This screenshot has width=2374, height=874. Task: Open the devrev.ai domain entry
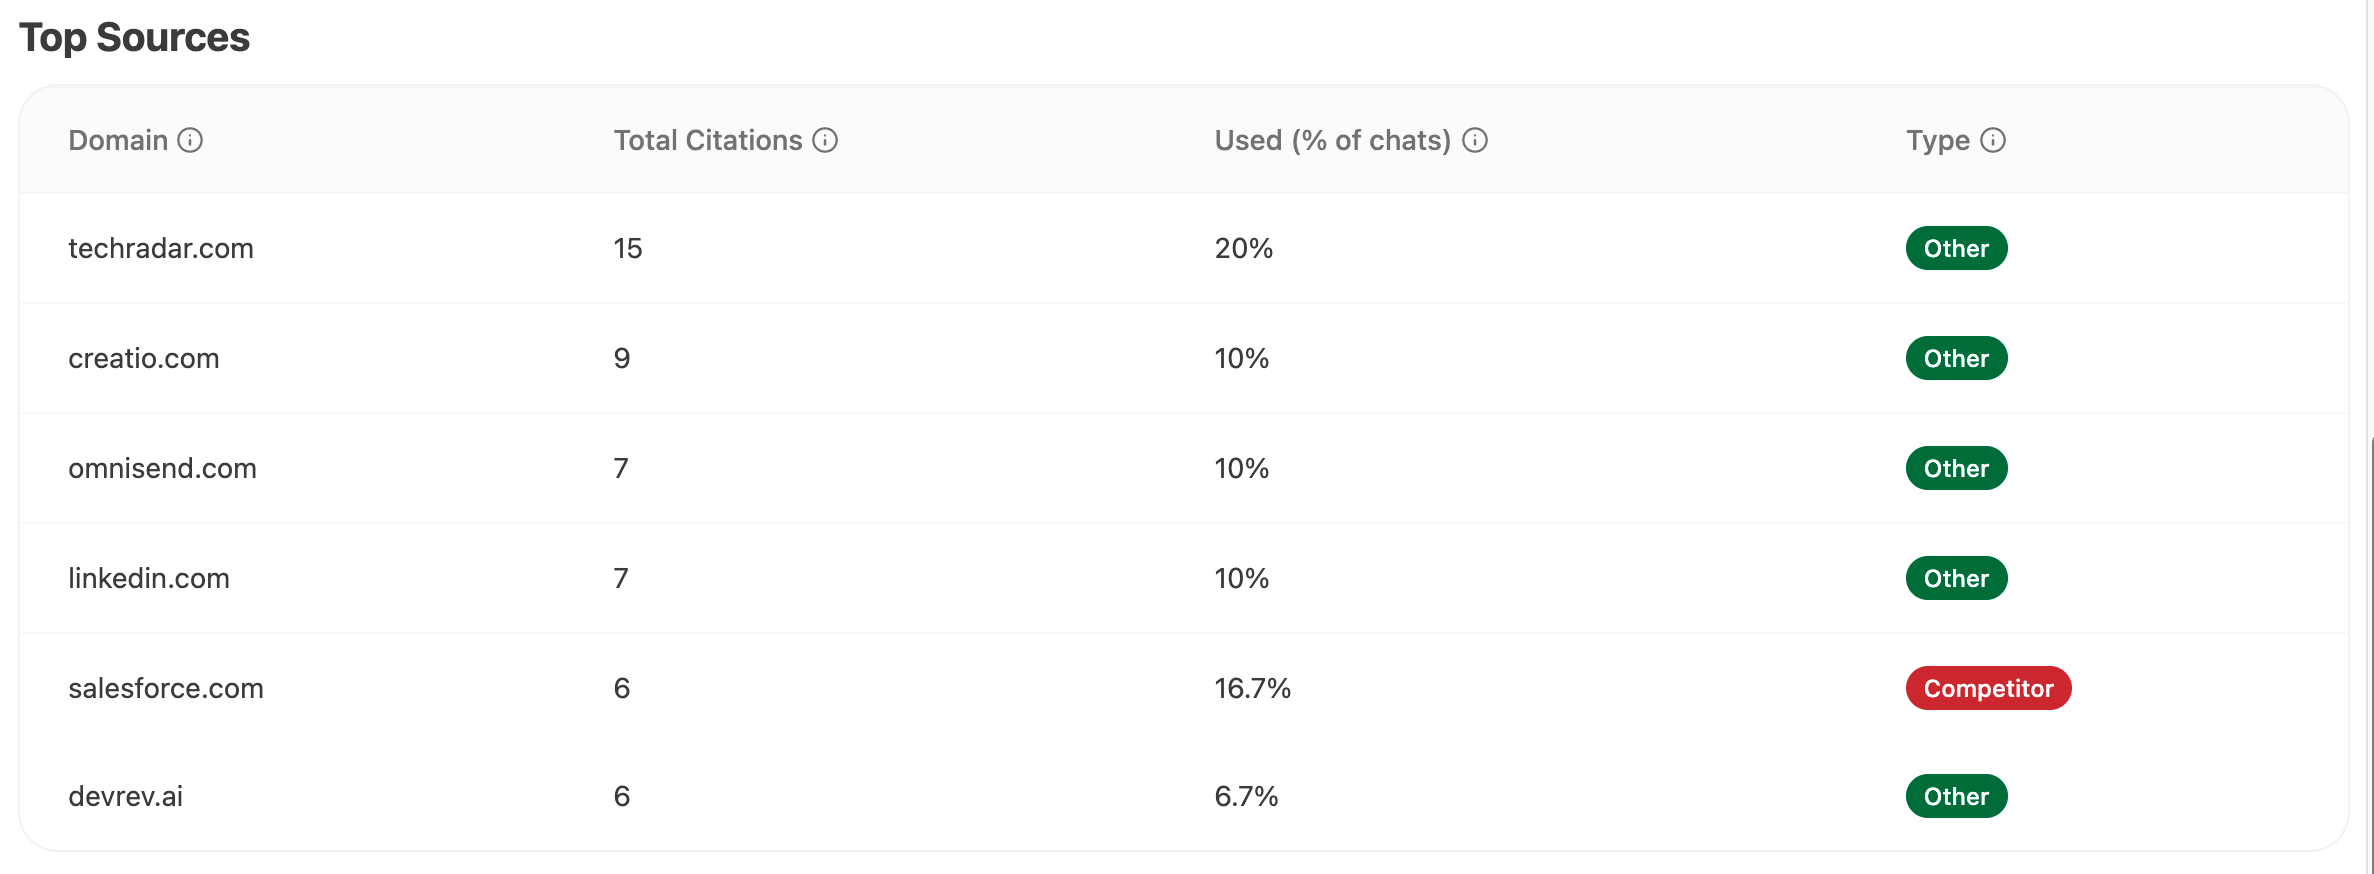(x=125, y=796)
